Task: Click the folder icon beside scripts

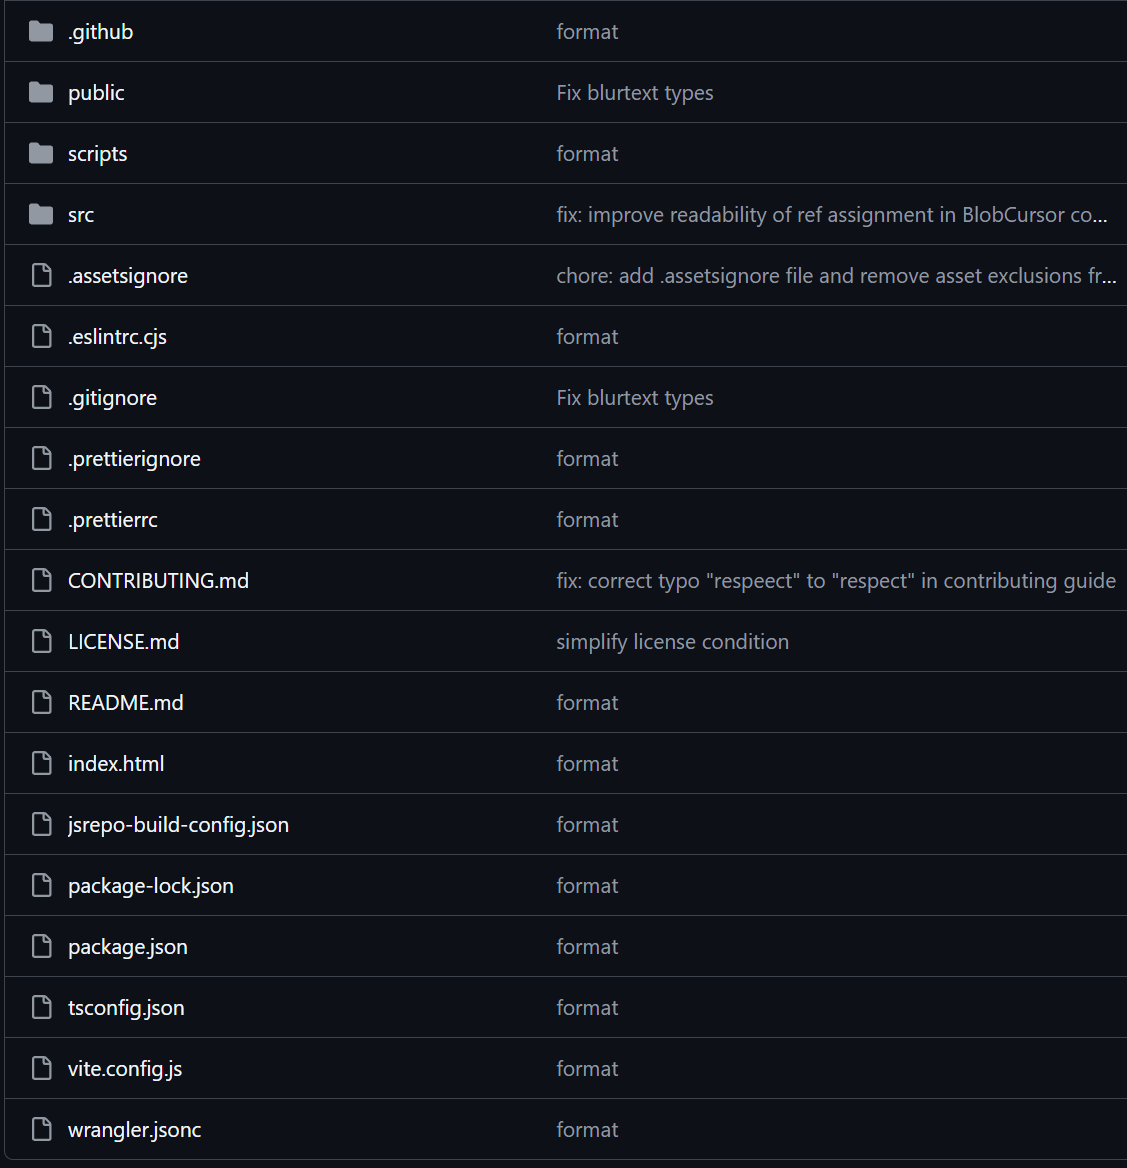Action: [41, 154]
